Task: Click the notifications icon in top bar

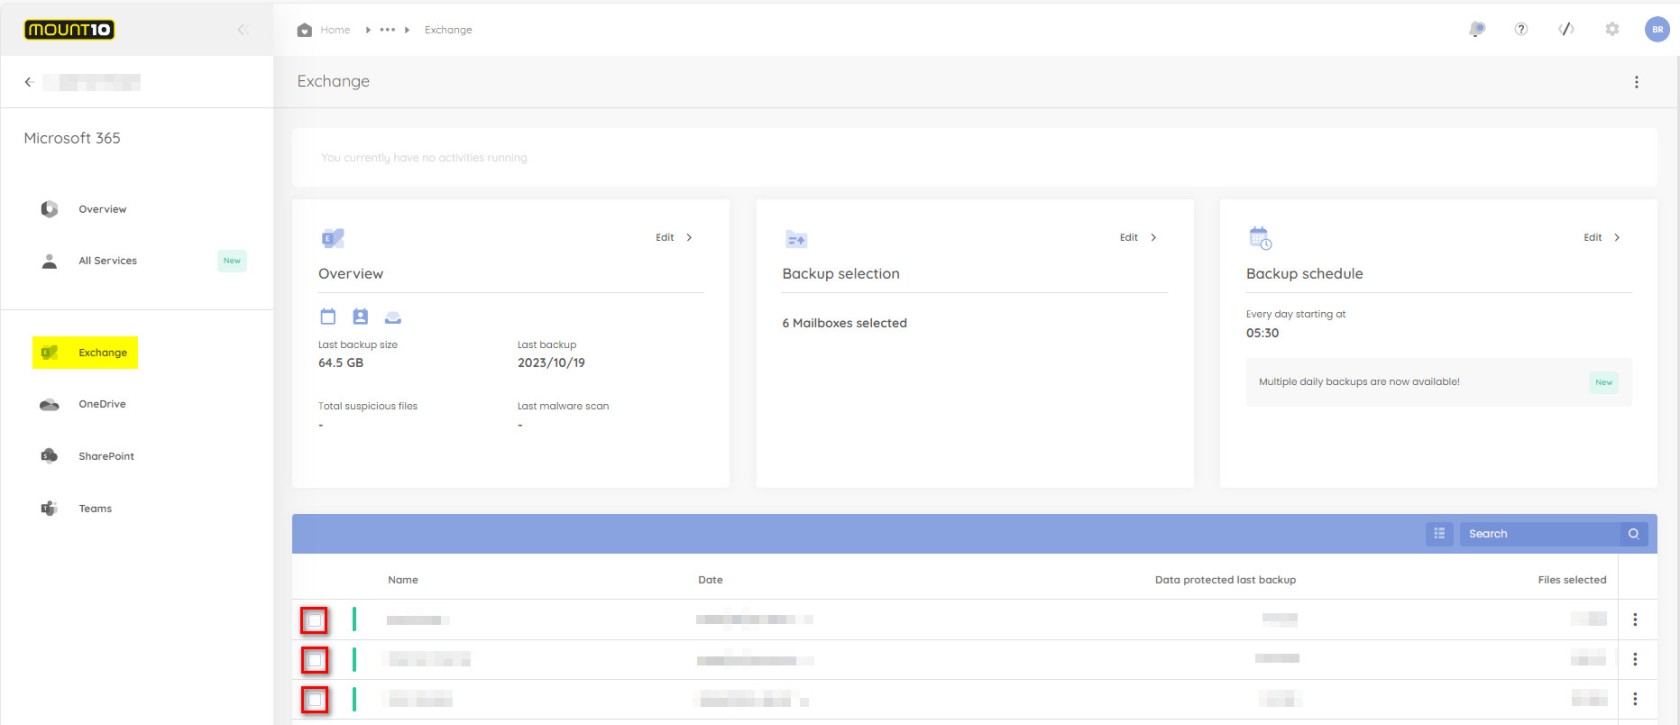Action: tap(1476, 30)
